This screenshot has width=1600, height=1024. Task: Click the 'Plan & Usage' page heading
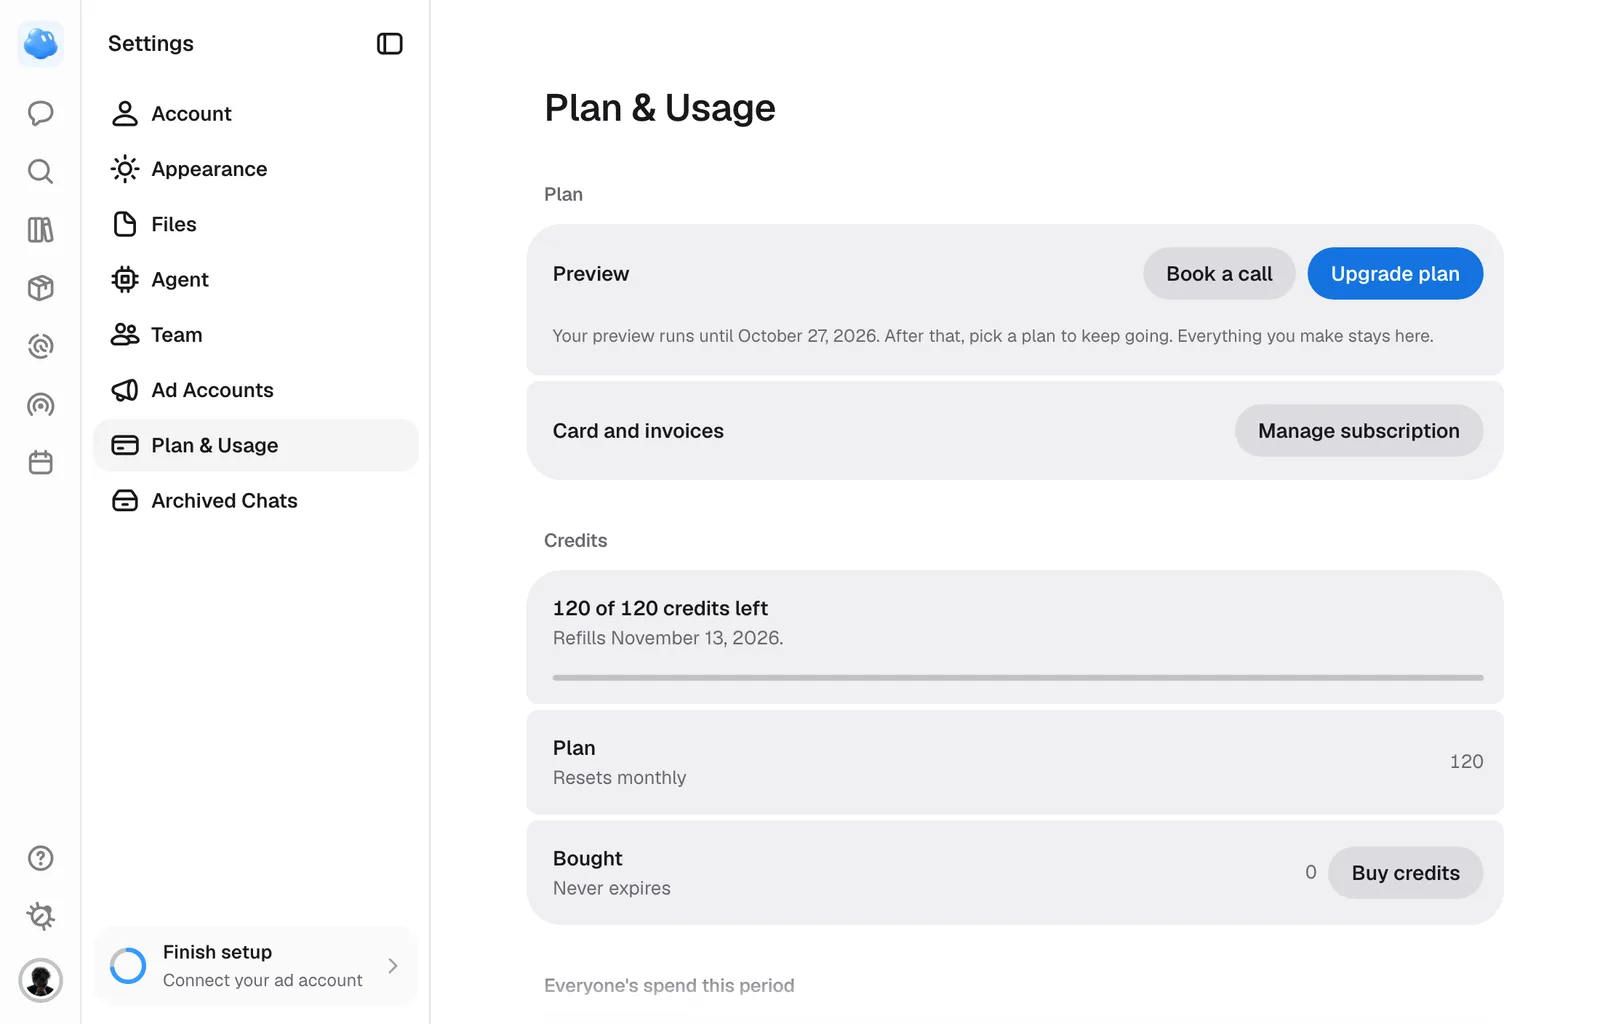click(x=660, y=108)
